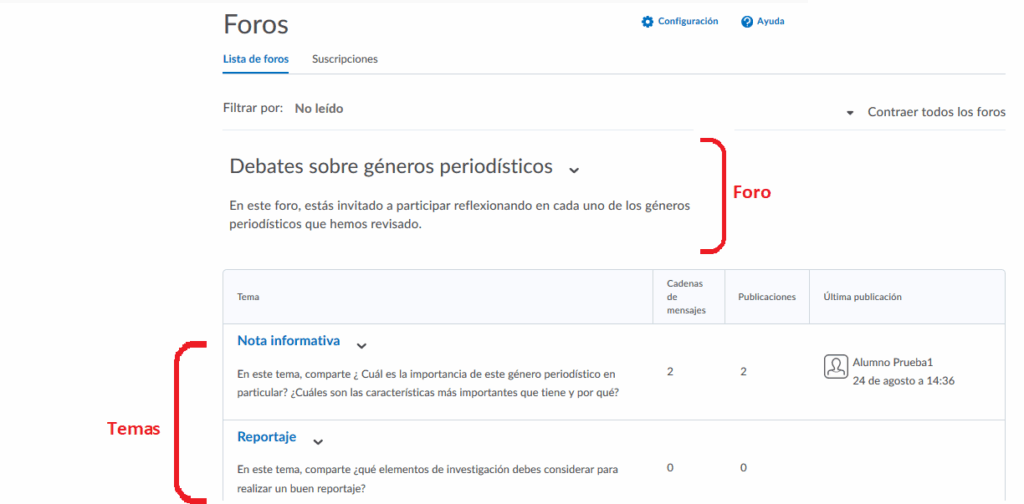Select the No leído filter option

[319, 108]
